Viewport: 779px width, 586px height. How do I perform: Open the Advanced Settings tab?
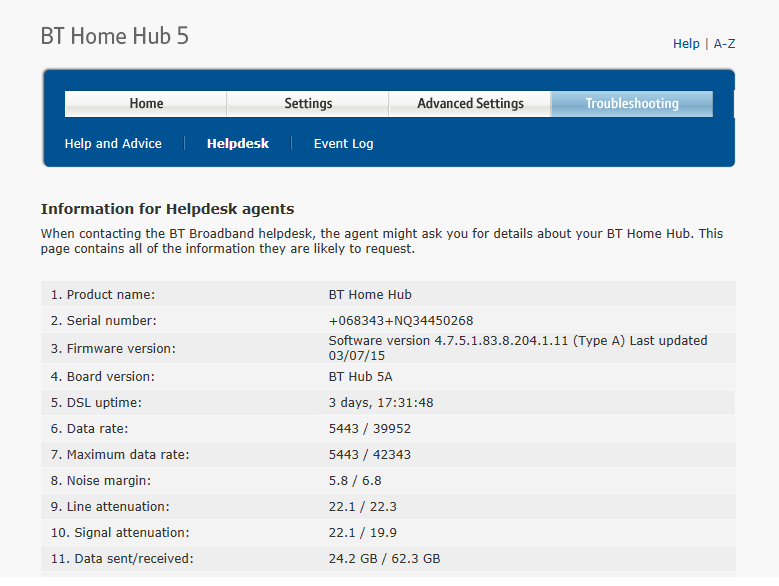(x=470, y=104)
